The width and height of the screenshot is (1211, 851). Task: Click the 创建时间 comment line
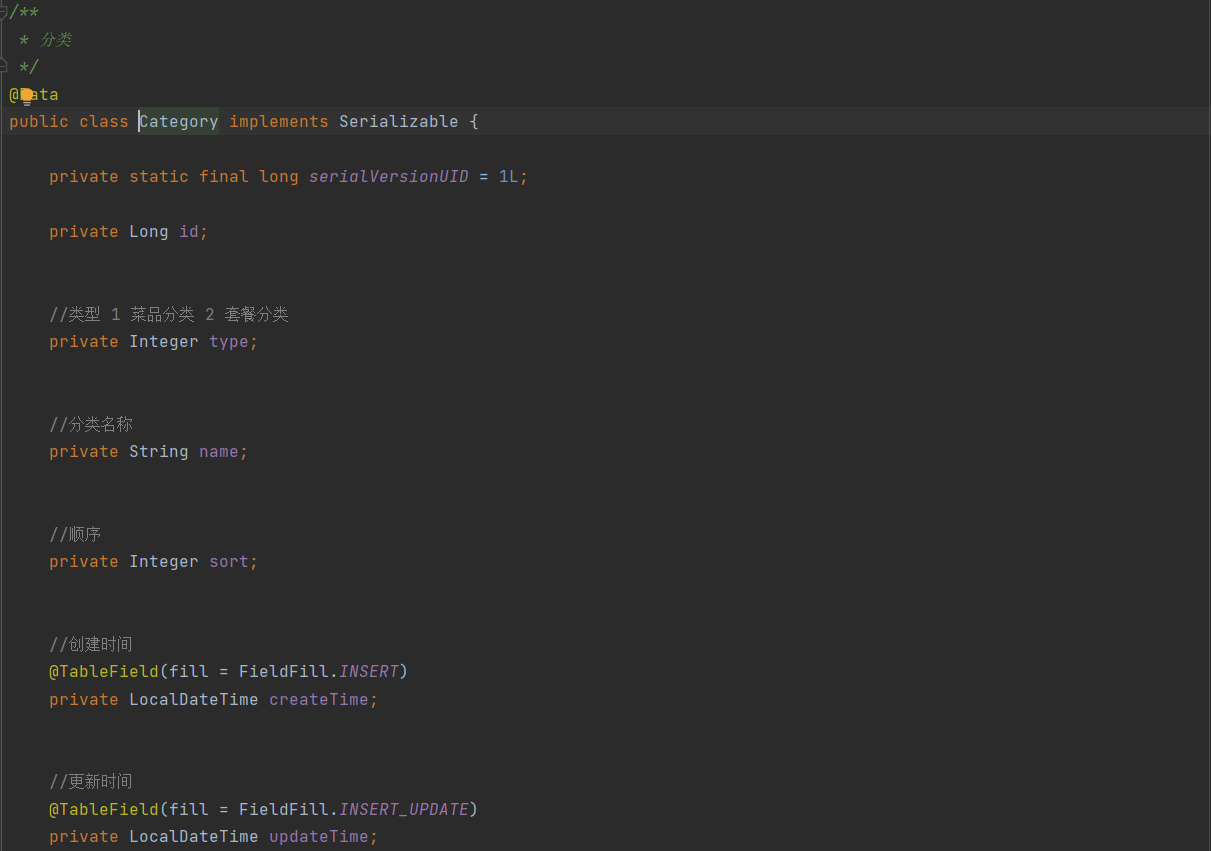click(91, 644)
